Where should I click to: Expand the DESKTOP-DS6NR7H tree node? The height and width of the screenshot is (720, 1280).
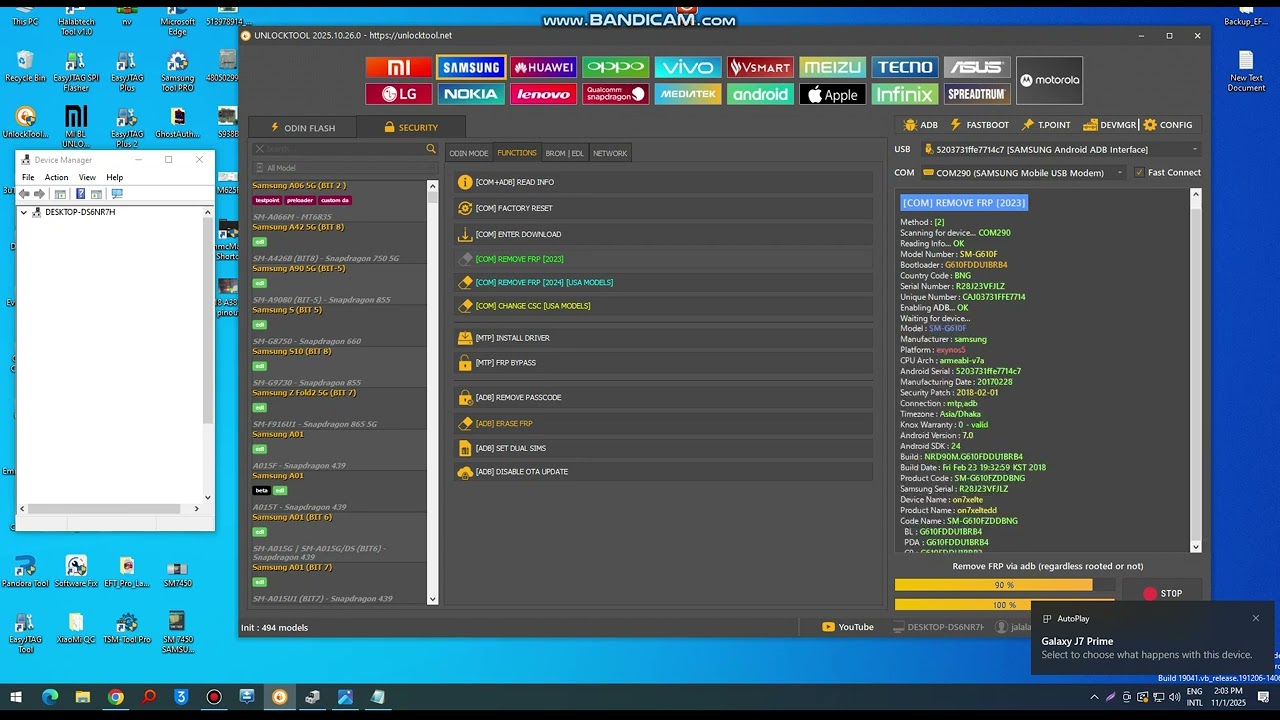coord(24,212)
